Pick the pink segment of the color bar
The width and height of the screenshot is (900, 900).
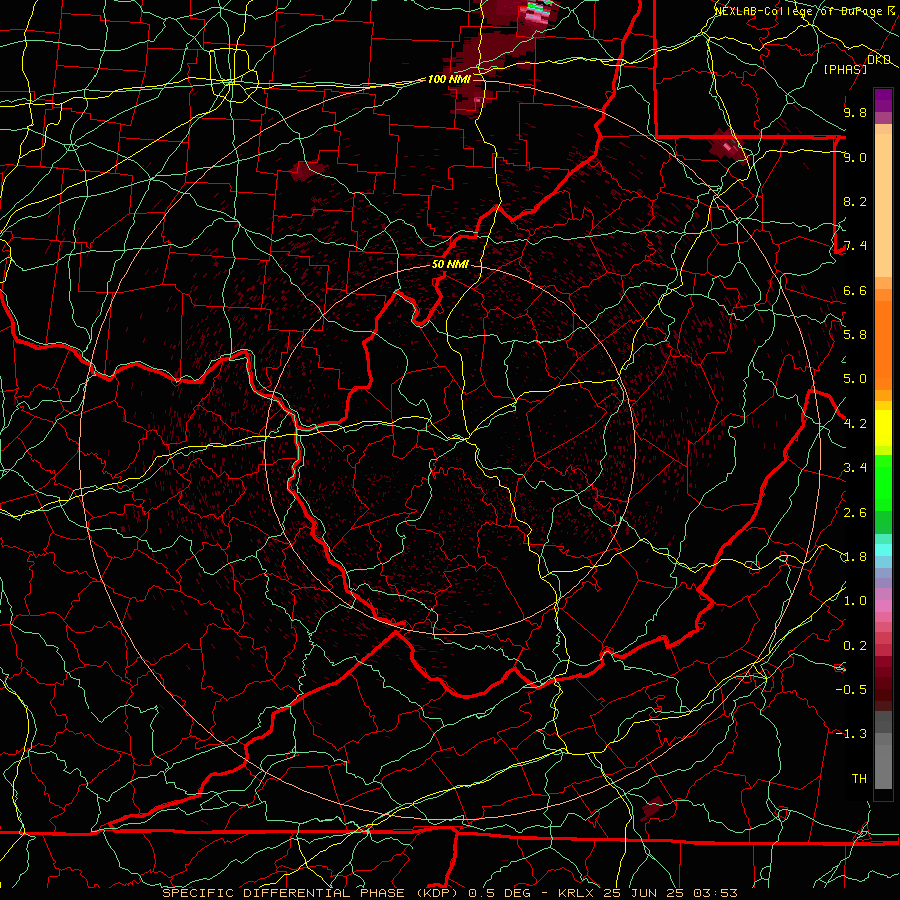[x=883, y=606]
